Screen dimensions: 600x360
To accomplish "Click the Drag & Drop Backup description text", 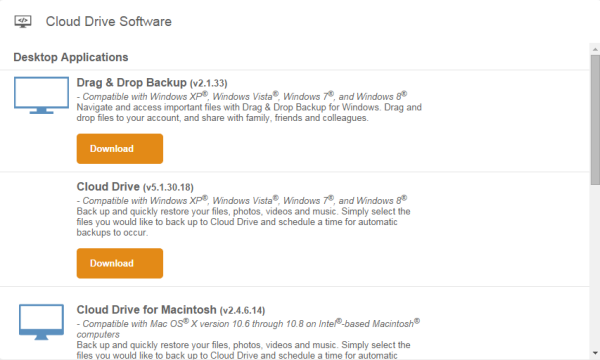I will point(249,112).
